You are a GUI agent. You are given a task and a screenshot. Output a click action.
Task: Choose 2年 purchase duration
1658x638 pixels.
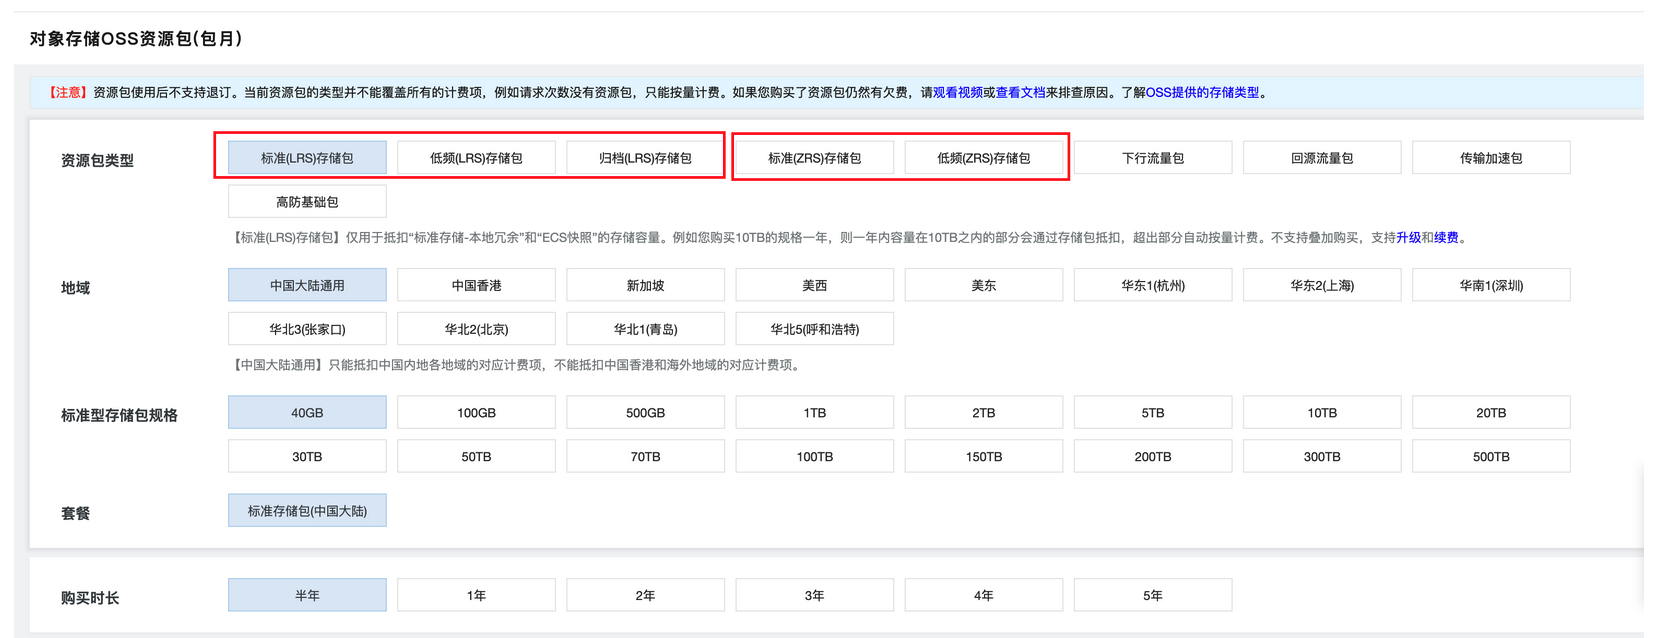[x=645, y=595]
